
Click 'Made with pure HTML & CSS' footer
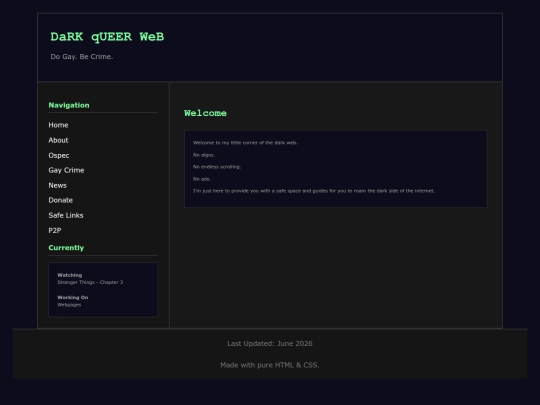click(x=270, y=365)
